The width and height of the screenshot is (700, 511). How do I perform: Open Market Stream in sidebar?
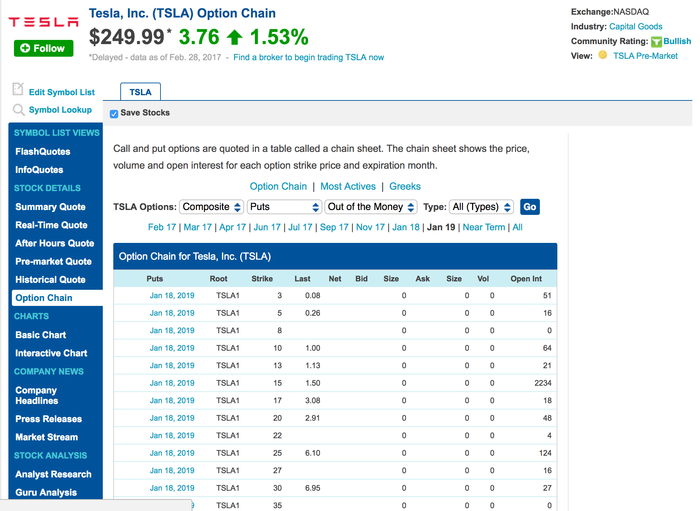[x=46, y=437]
